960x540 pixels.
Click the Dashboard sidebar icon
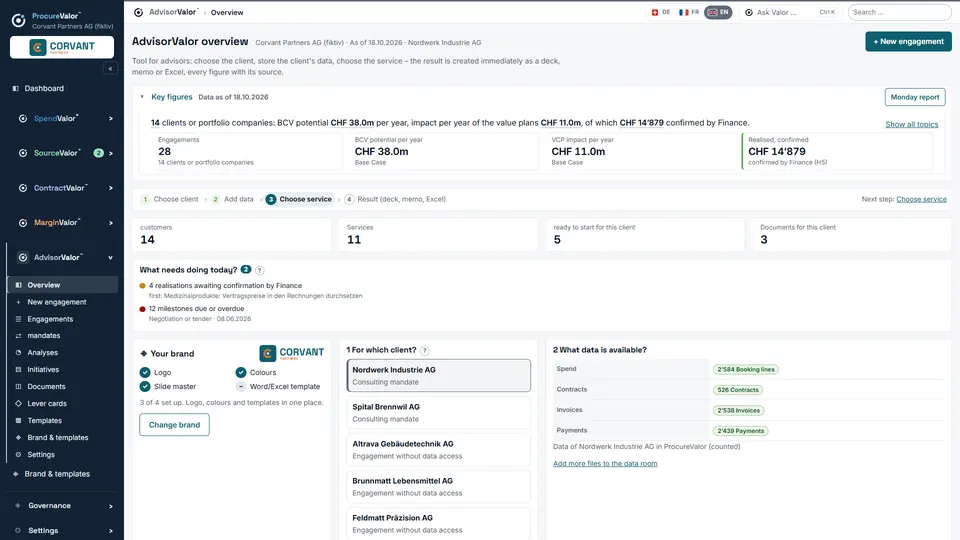tap(16, 88)
